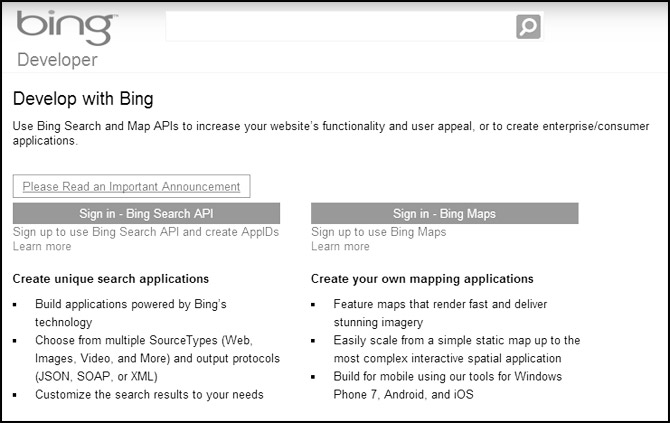Click Sign in - Bing Search API button

(x=146, y=213)
